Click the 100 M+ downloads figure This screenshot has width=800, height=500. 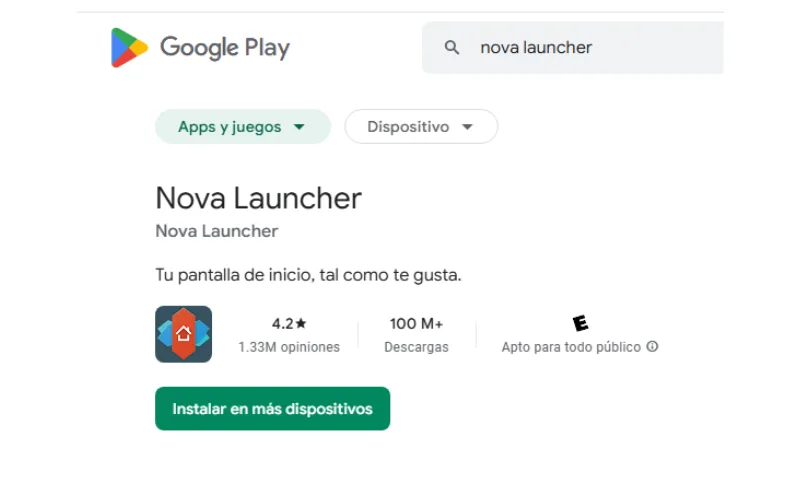416,323
